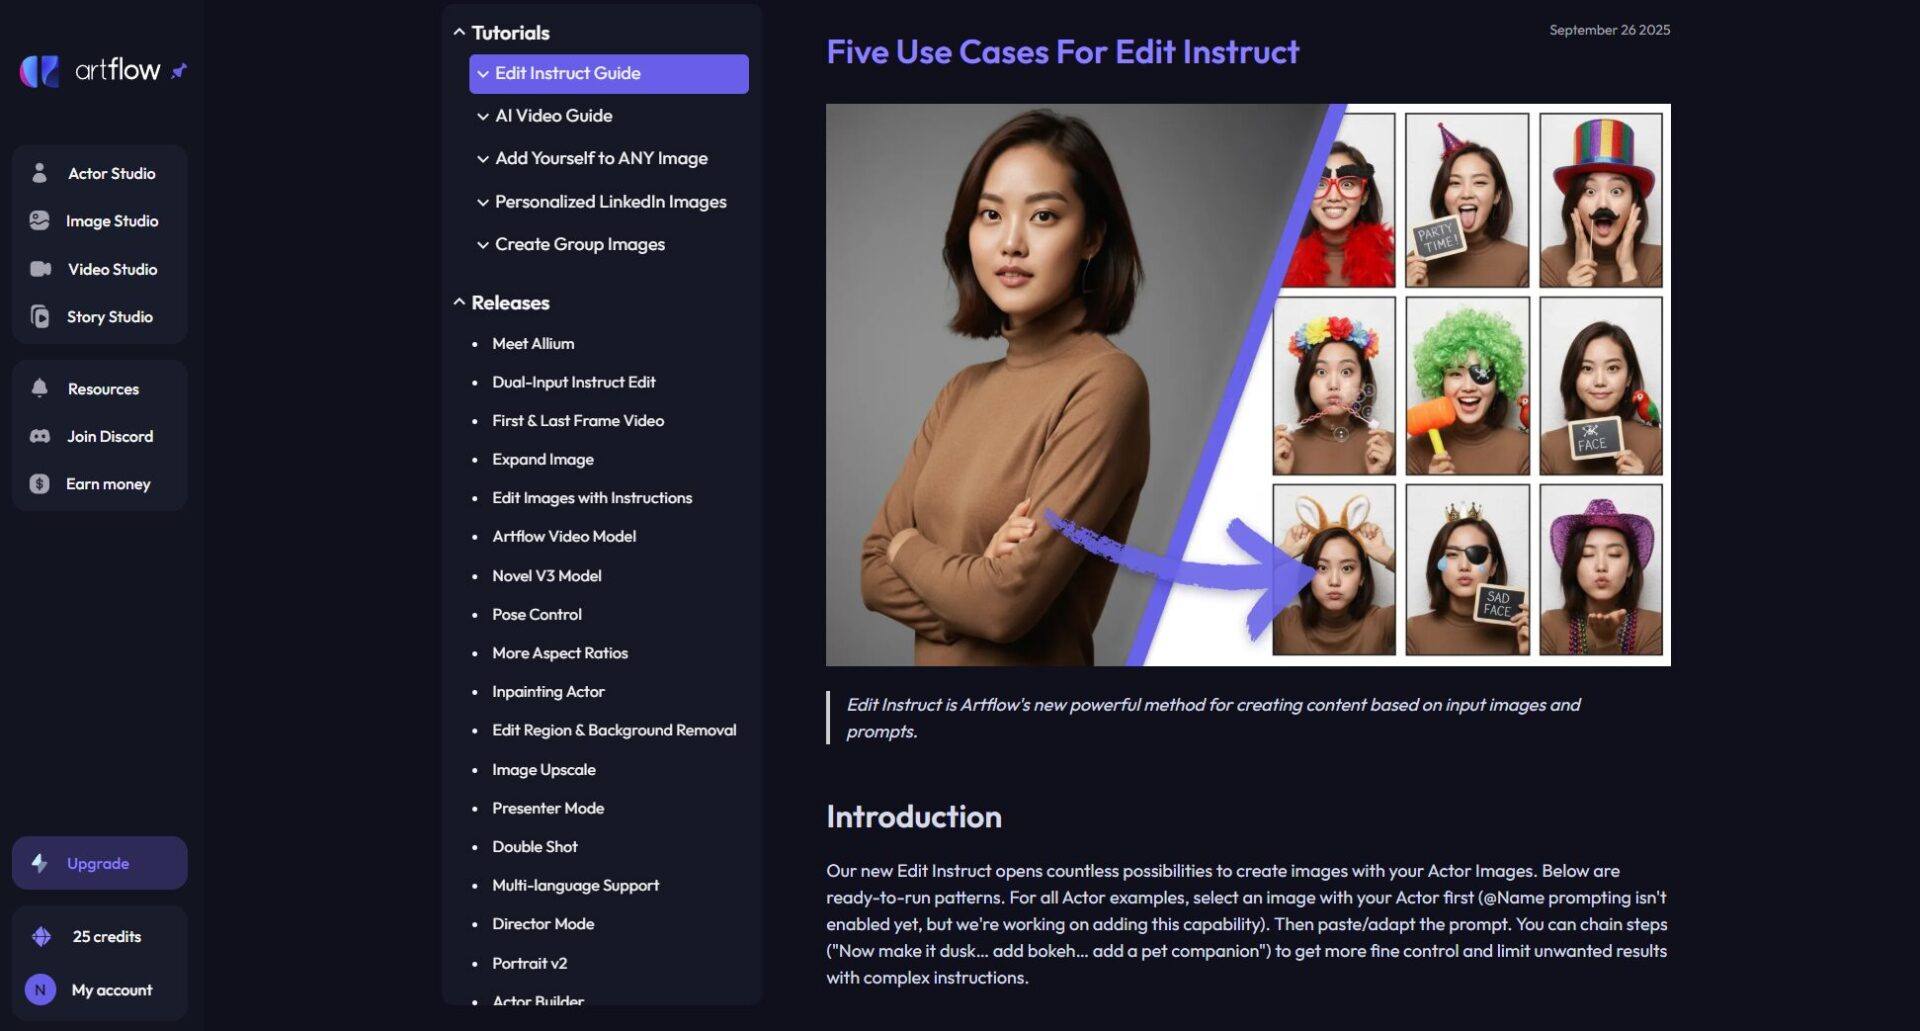Click the pin icon beside artflow logo
The height and width of the screenshot is (1031, 1920).
click(x=179, y=71)
